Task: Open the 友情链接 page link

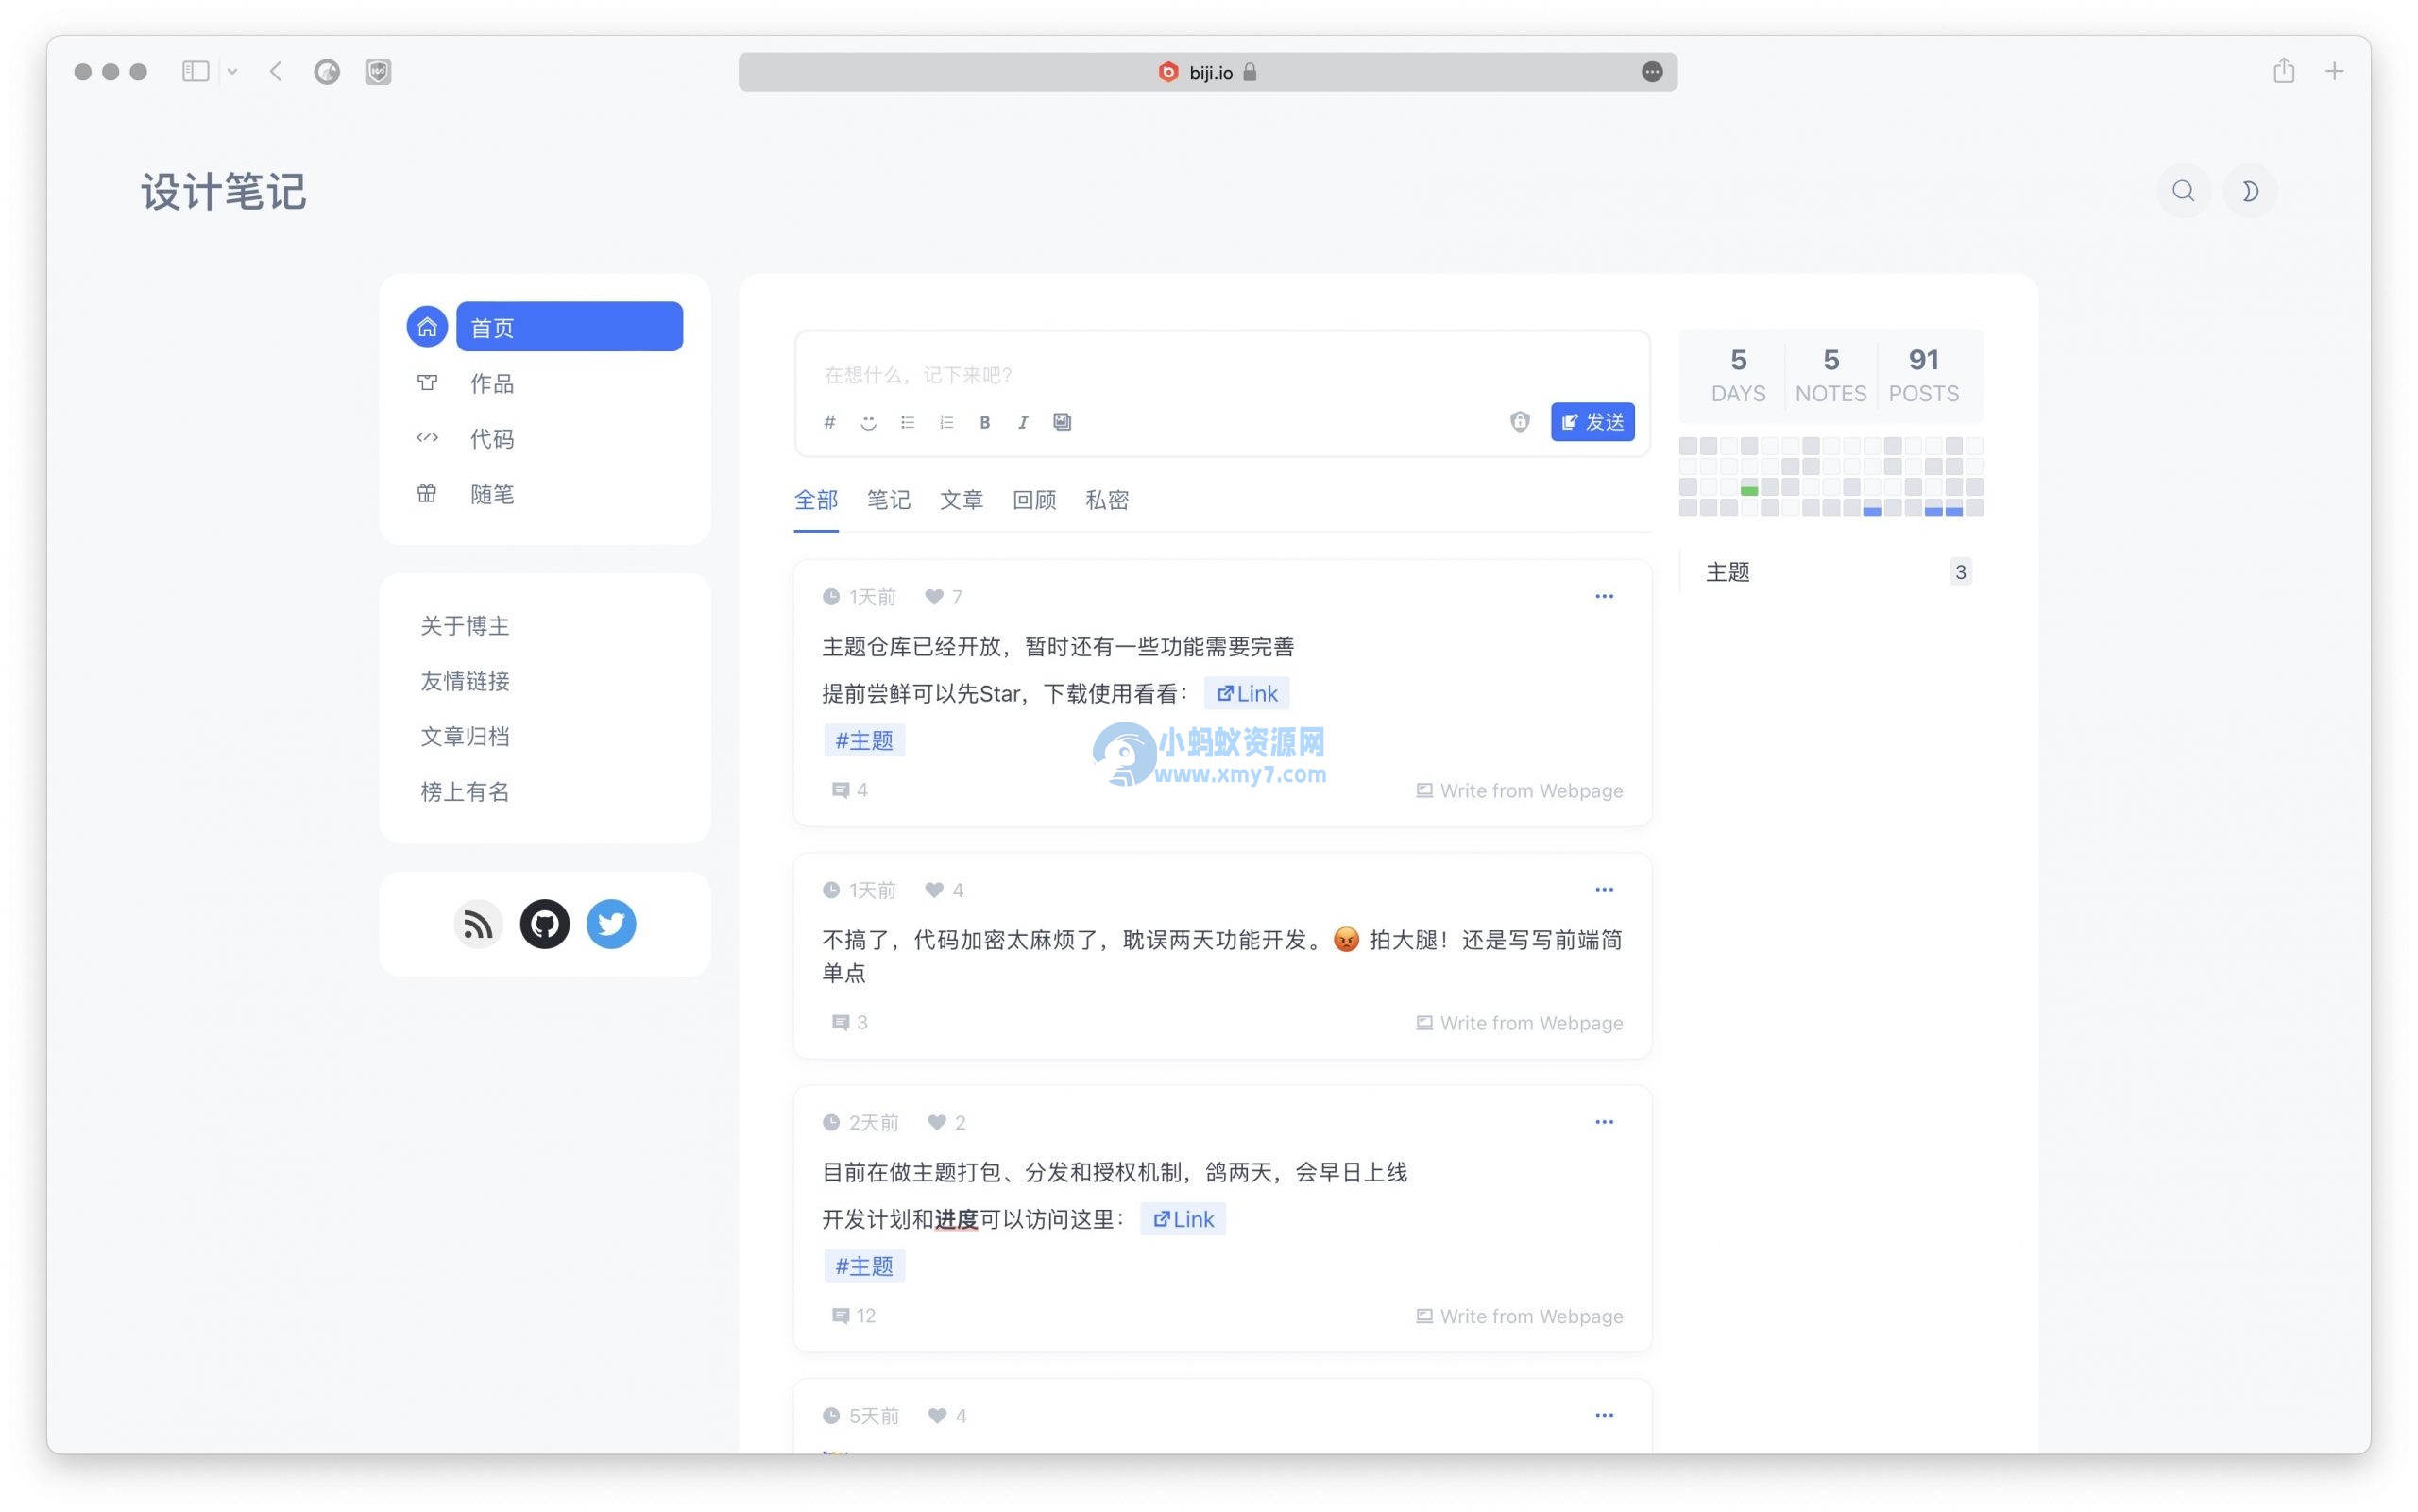Action: (465, 681)
